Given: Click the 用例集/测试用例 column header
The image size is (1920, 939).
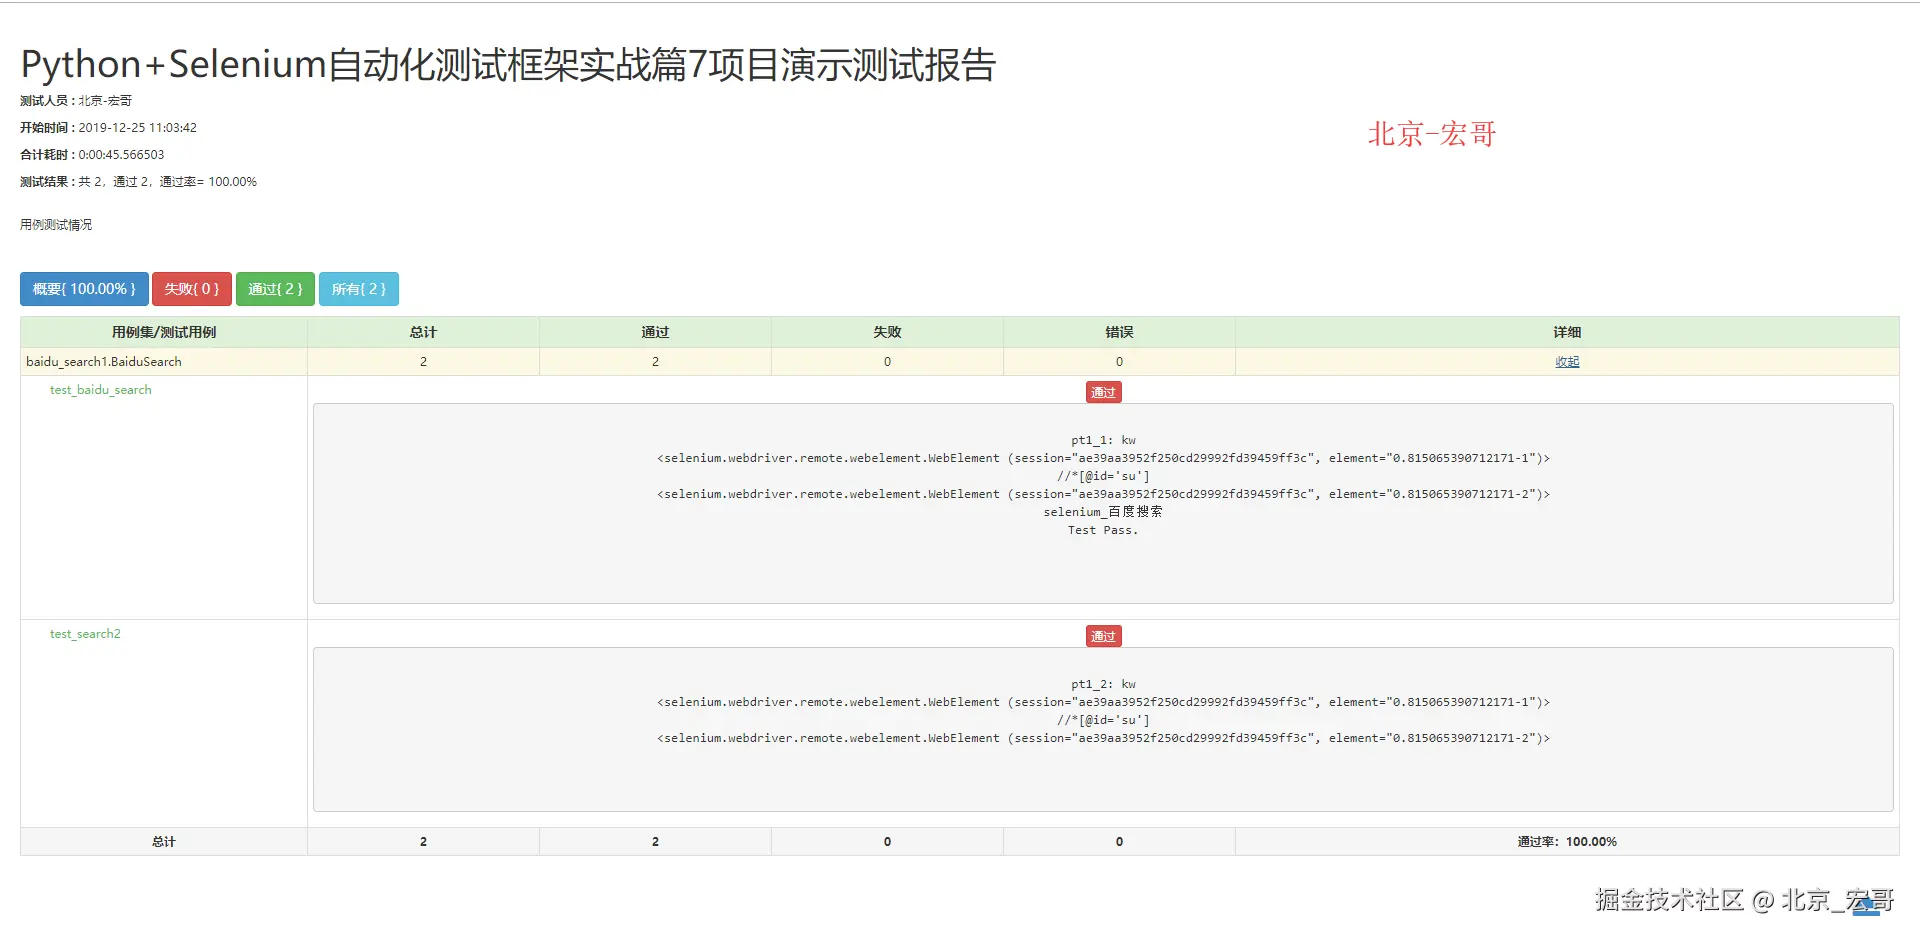Looking at the screenshot, I should (164, 332).
